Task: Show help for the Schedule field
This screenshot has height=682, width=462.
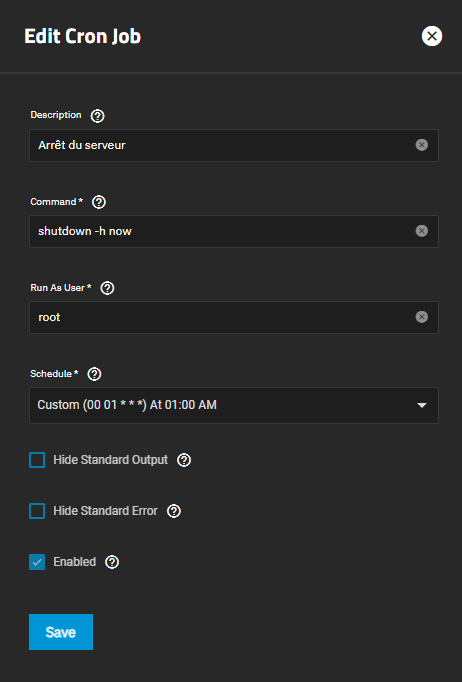Action: click(94, 374)
